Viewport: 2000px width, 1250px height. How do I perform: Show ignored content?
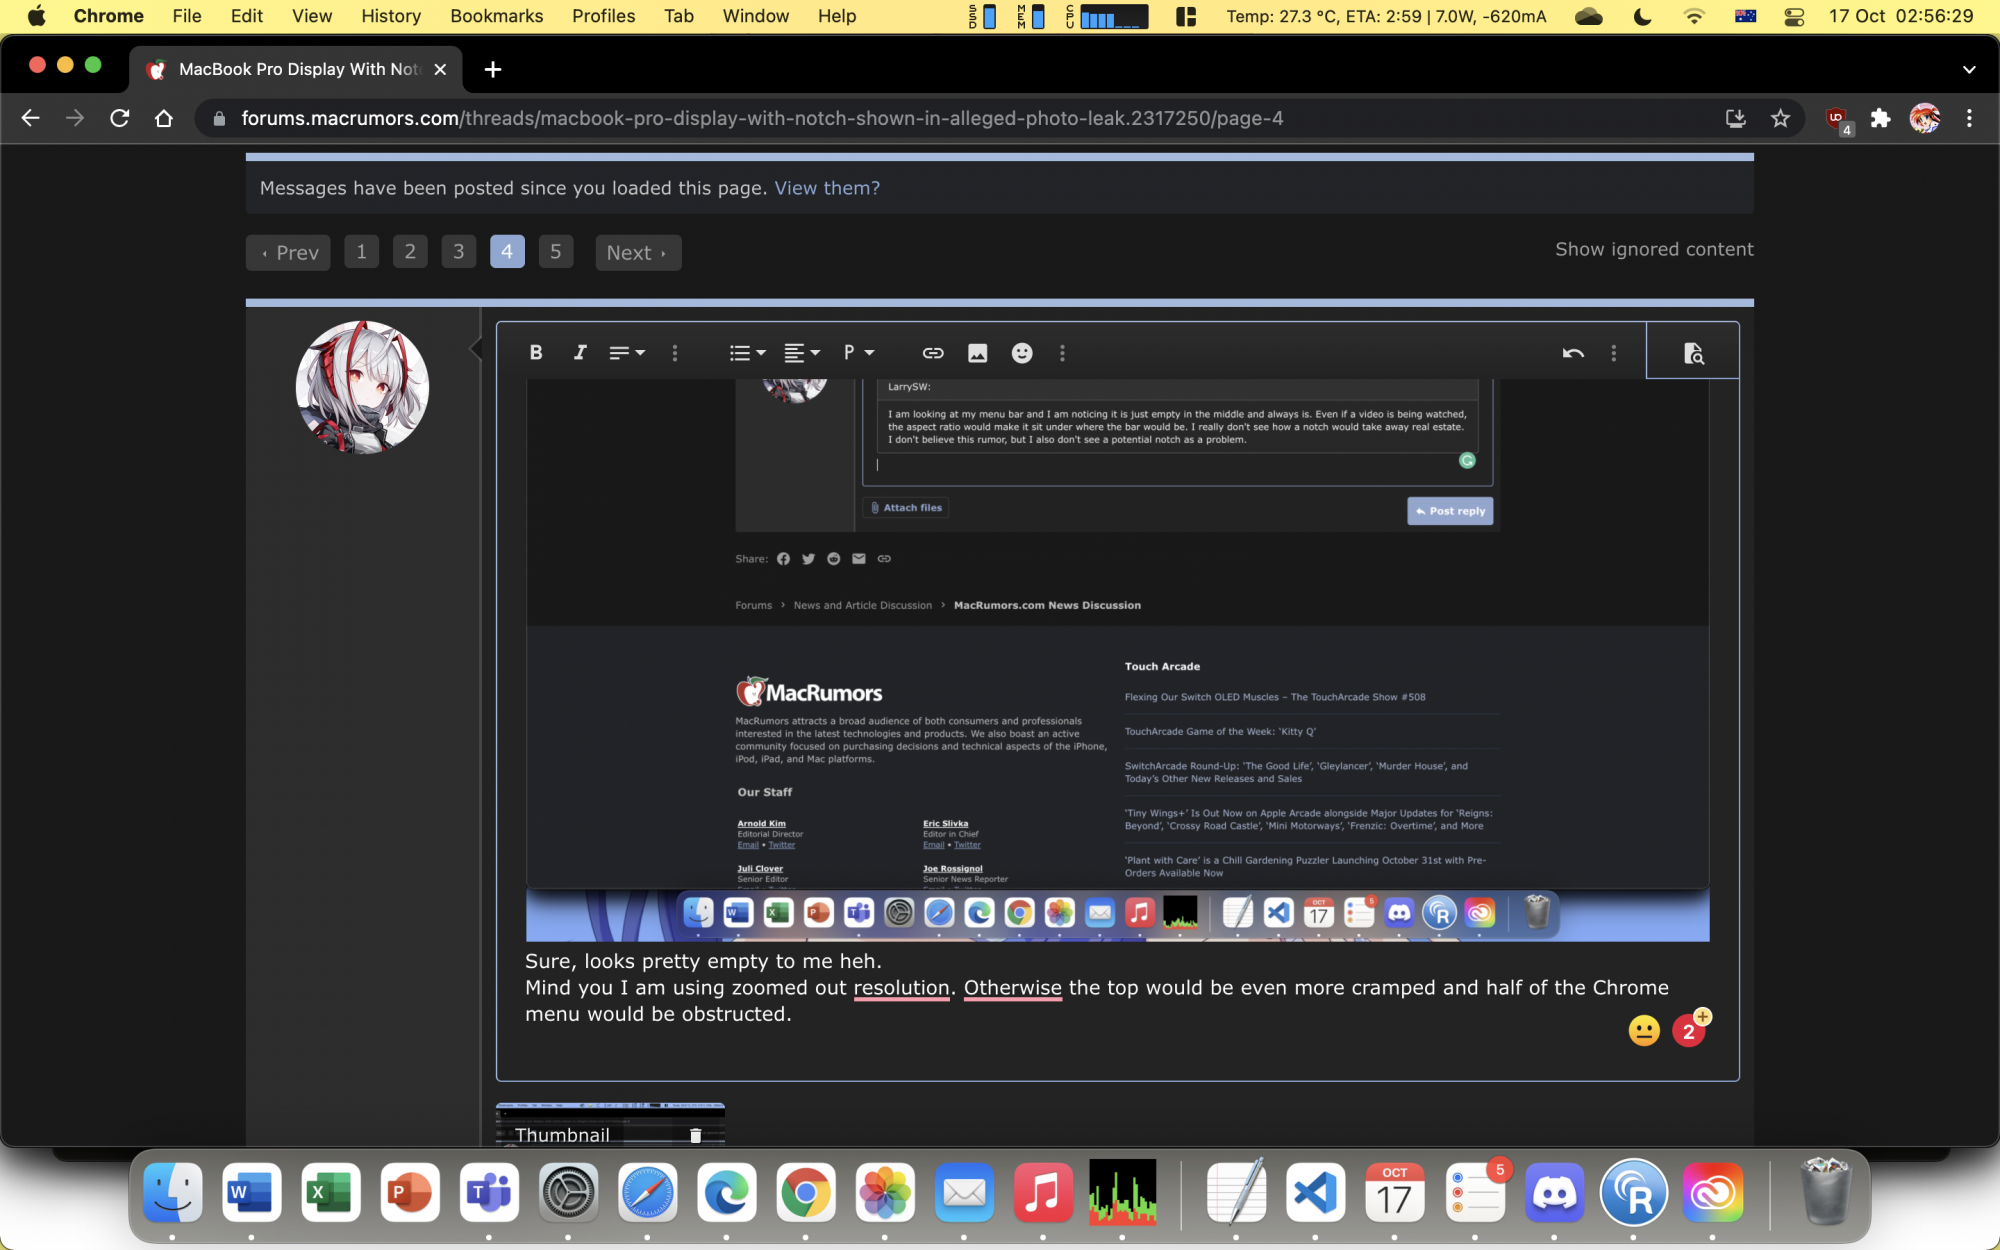click(x=1653, y=249)
